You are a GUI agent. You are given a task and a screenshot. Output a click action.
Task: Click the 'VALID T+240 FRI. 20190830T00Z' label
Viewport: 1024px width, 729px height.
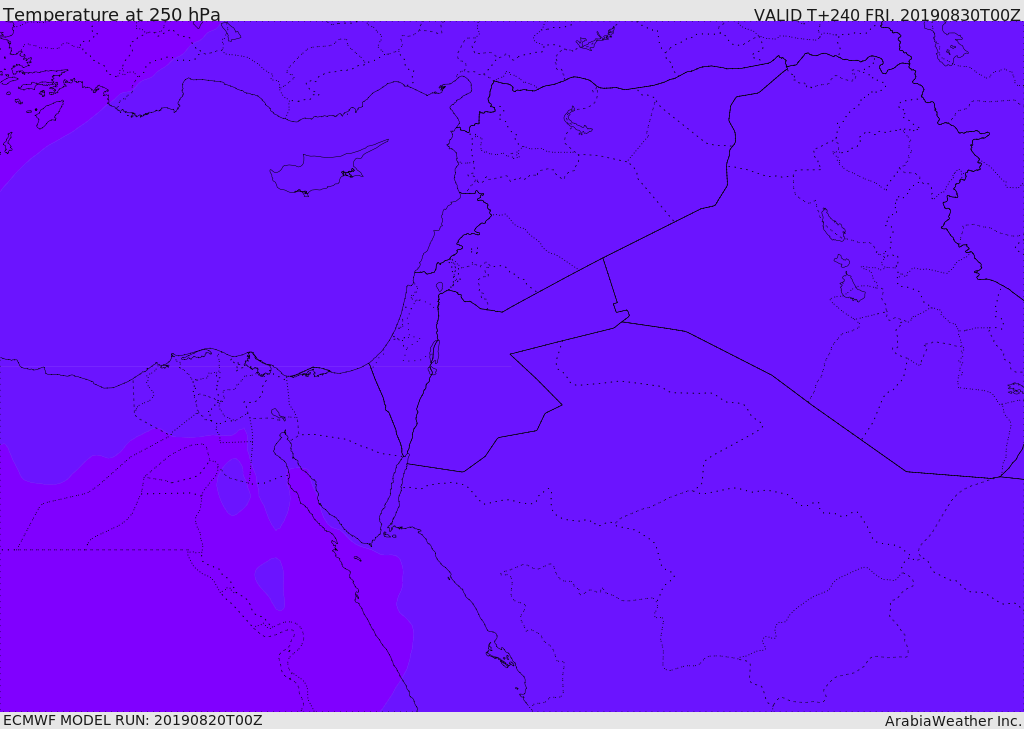pyautogui.click(x=887, y=14)
